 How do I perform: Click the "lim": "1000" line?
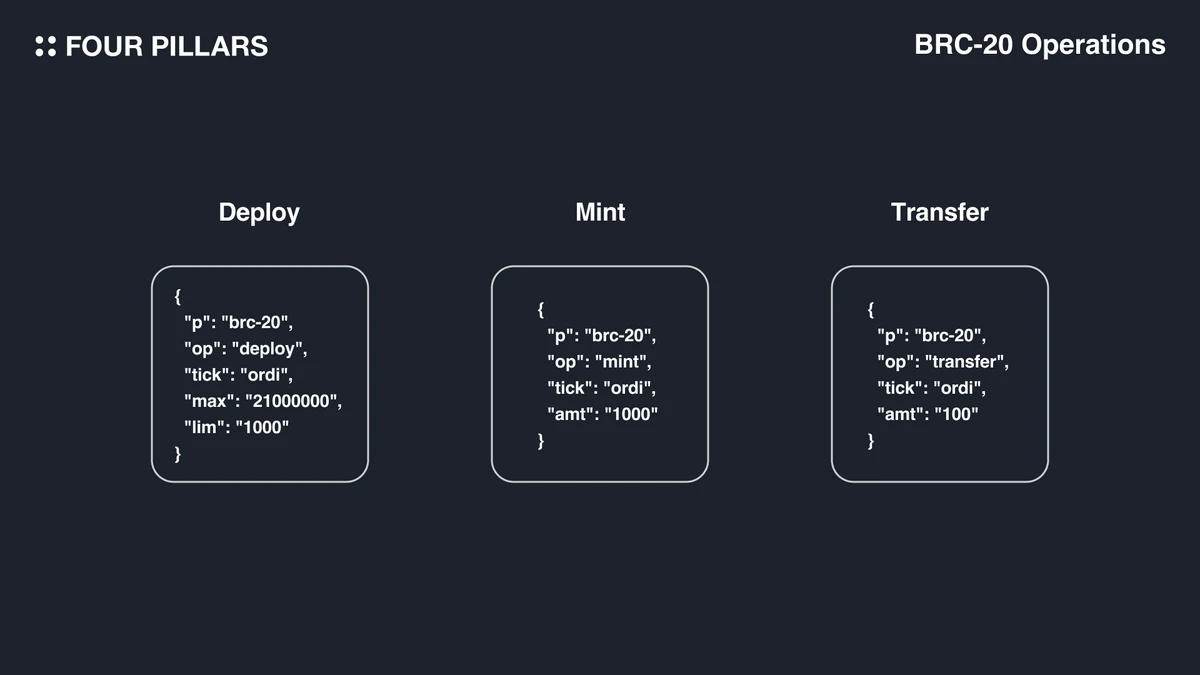237,427
